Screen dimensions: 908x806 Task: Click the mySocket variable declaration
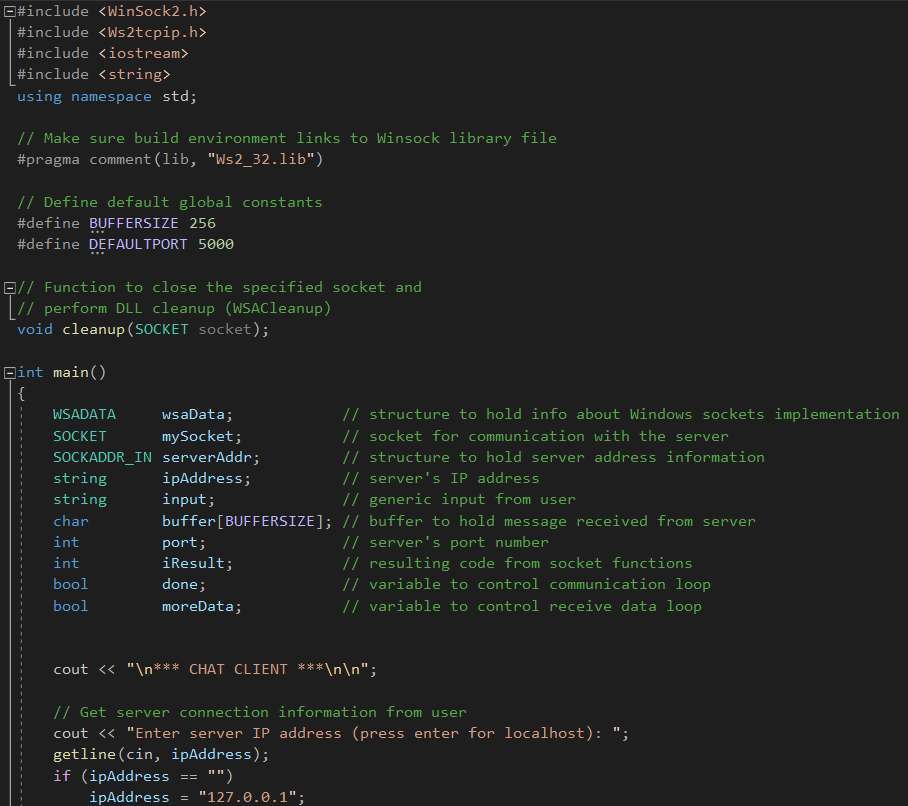coord(199,435)
